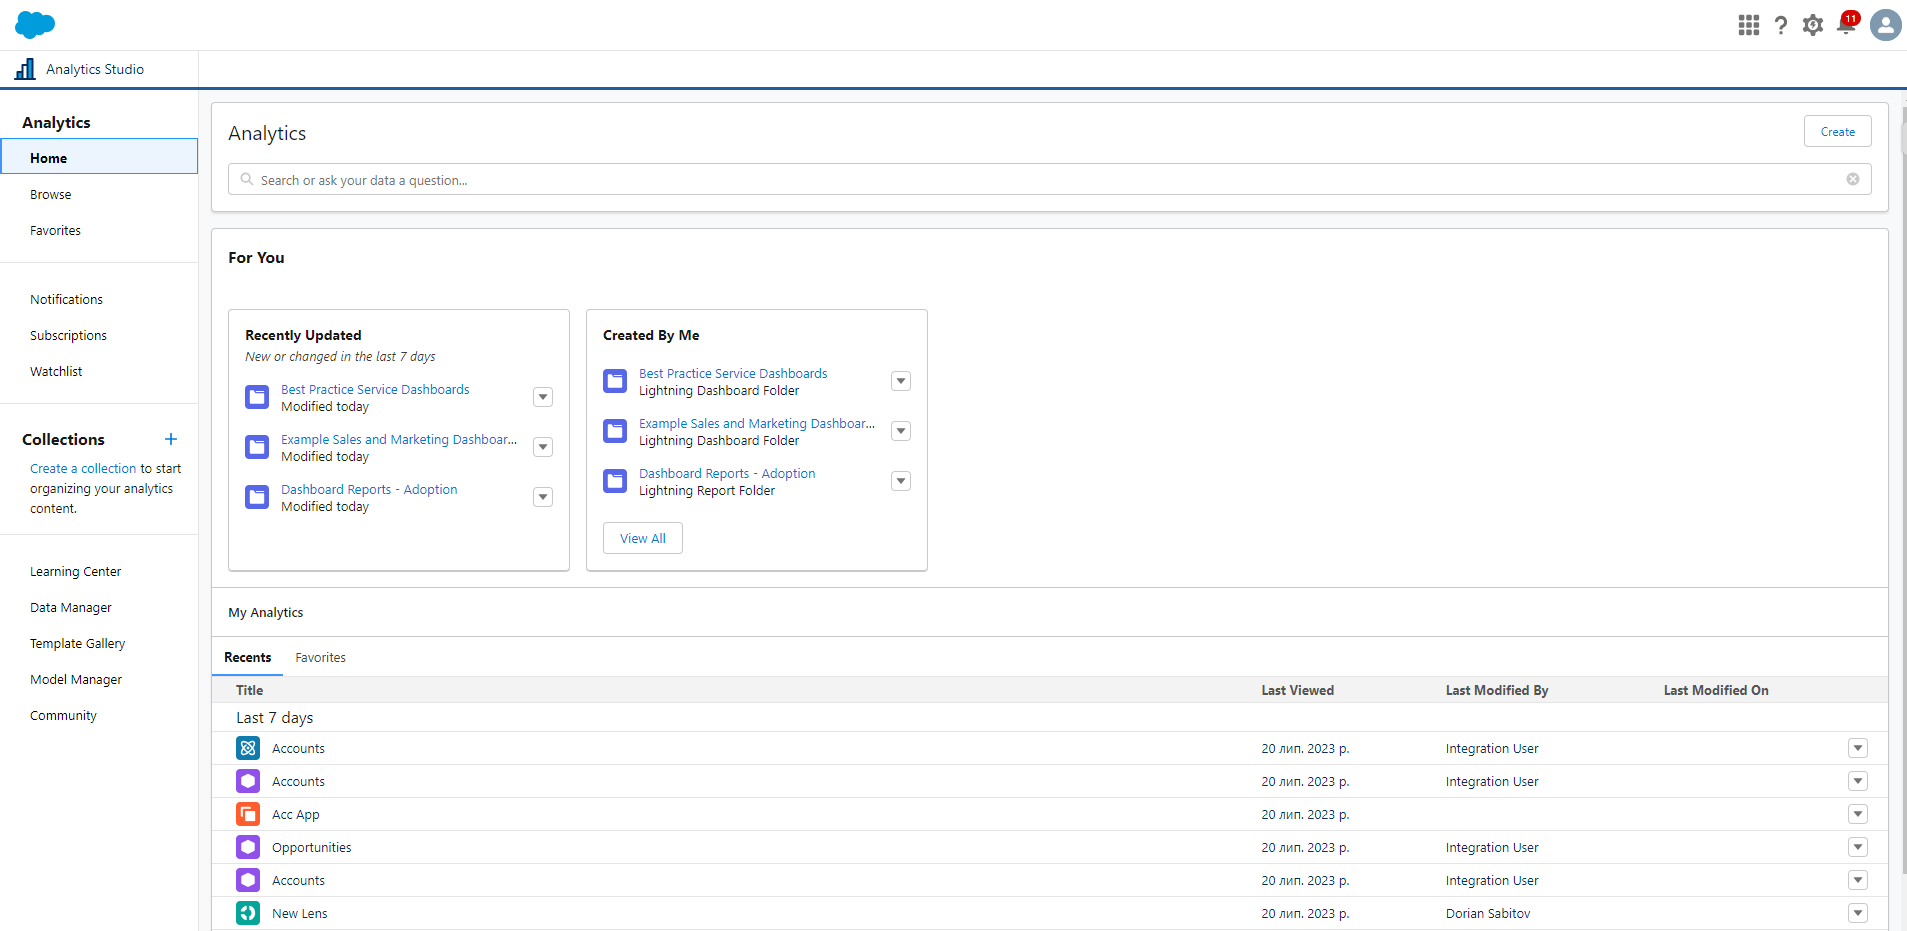Click the green New Lens icon
This screenshot has width=1907, height=931.
(248, 913)
